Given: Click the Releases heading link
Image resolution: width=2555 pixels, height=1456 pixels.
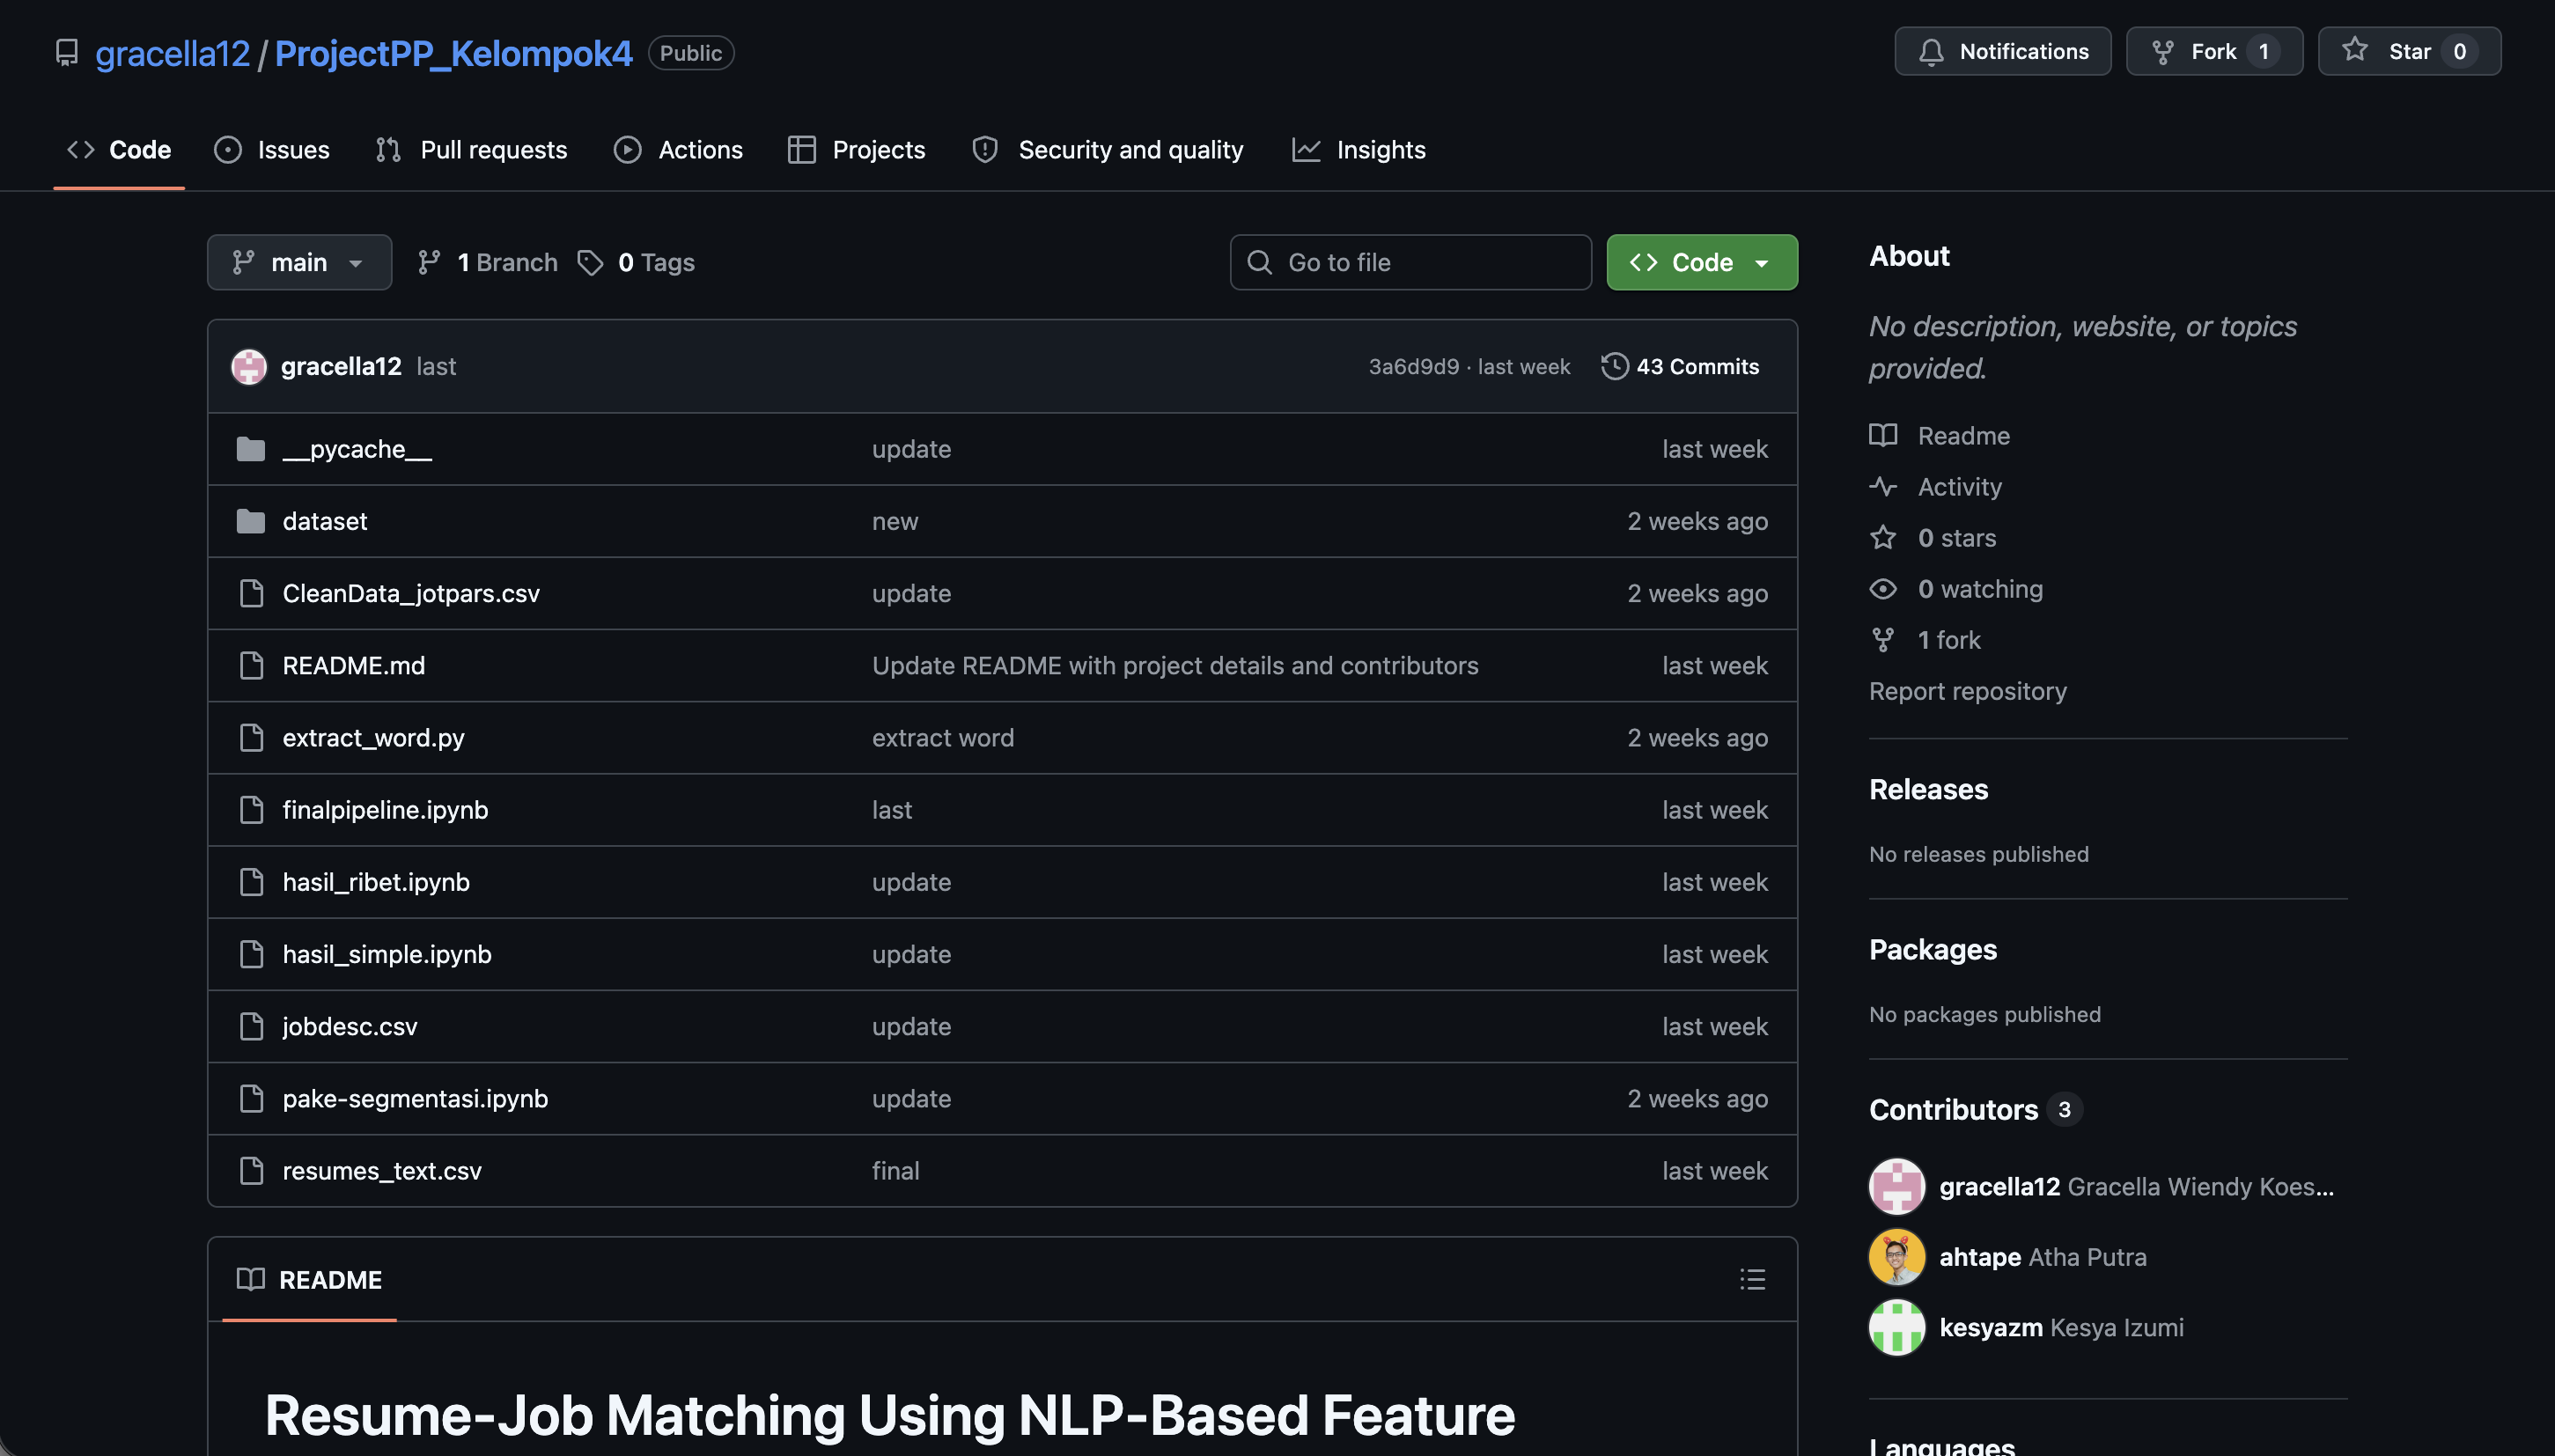Looking at the screenshot, I should click(1928, 789).
